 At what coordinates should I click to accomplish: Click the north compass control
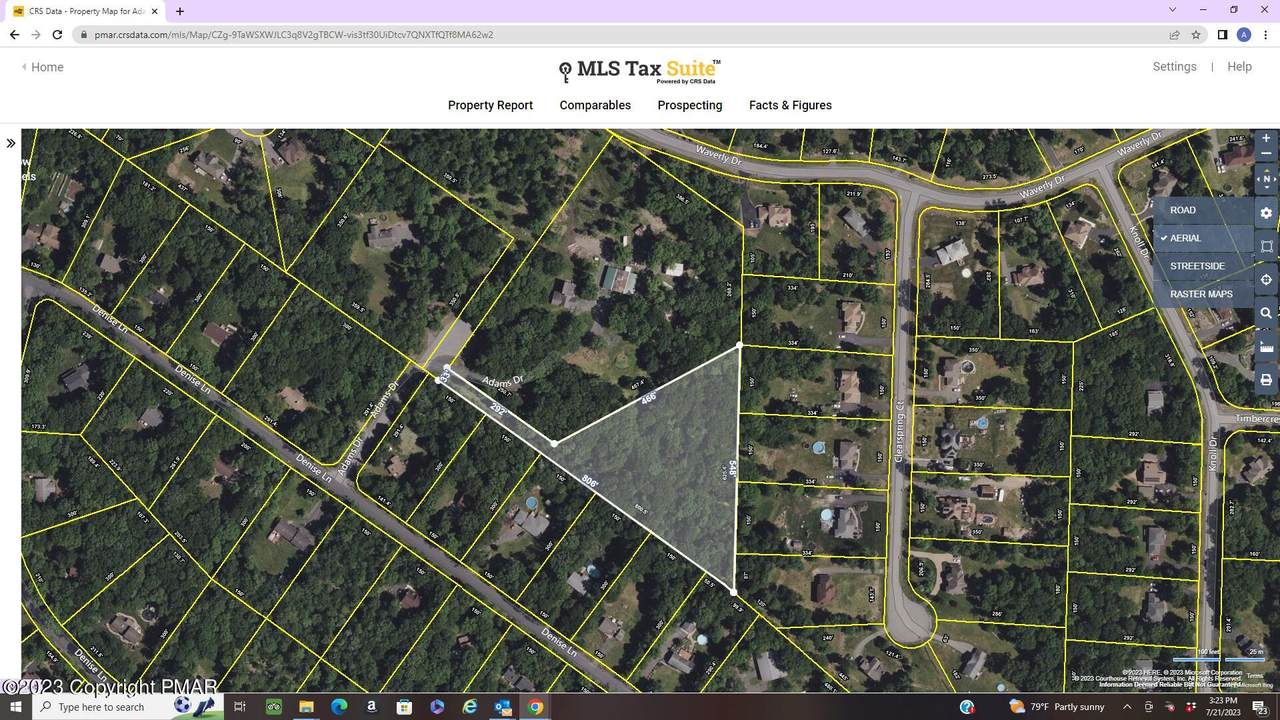[x=1266, y=180]
